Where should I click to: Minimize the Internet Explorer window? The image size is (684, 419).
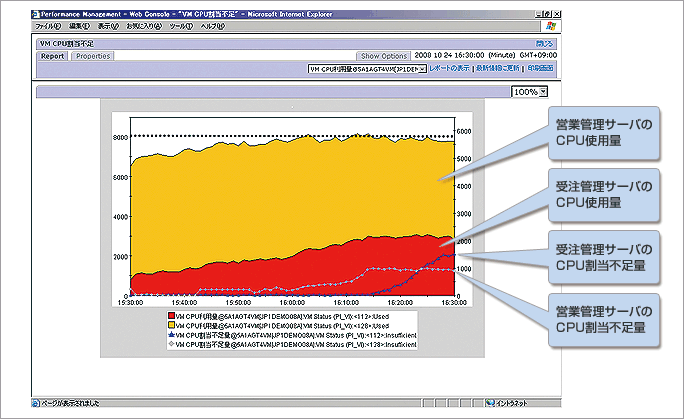point(540,14)
